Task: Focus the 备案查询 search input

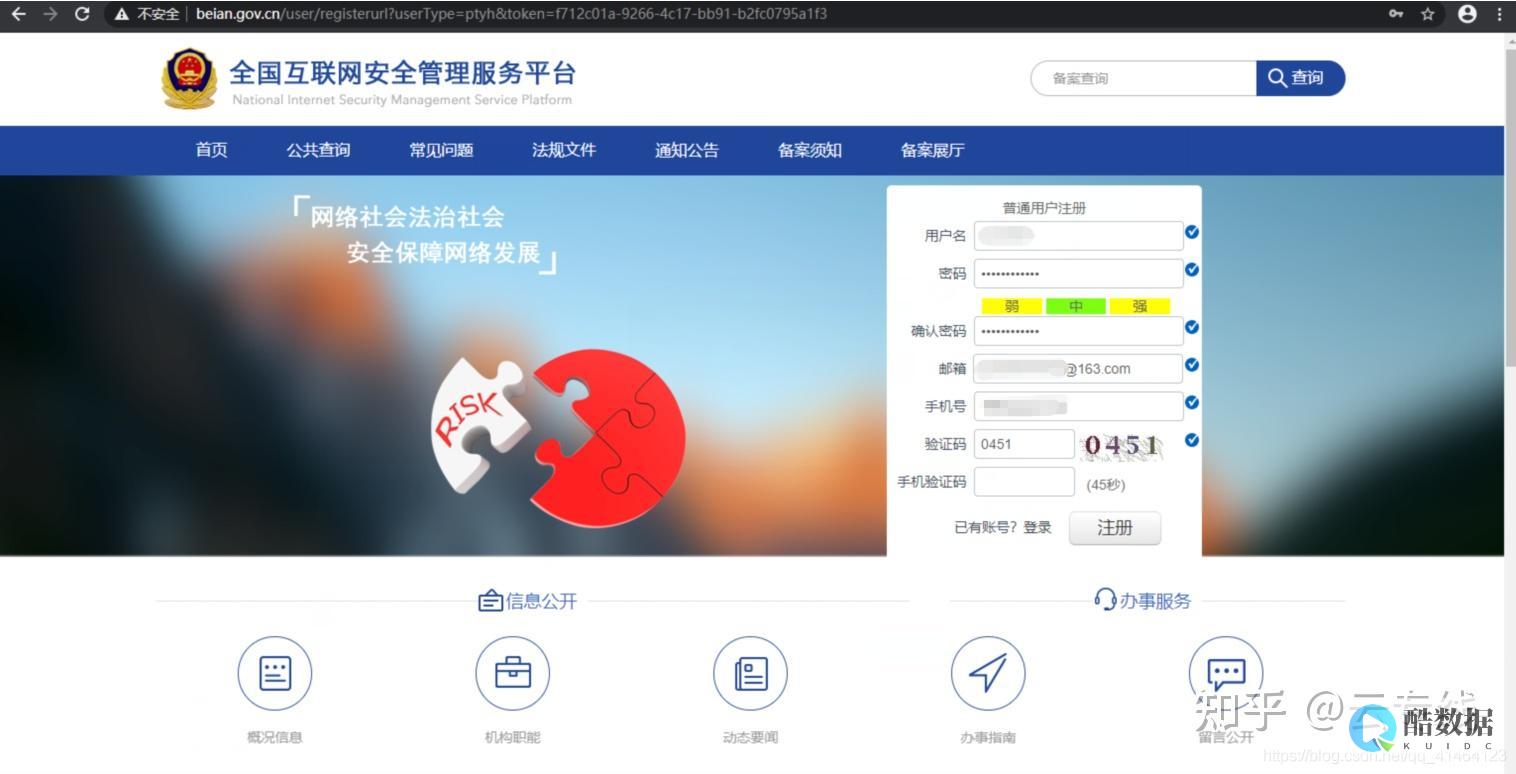Action: [1143, 78]
